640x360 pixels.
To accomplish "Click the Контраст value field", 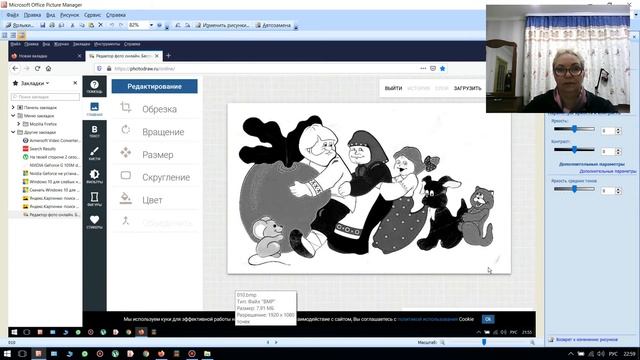I will click(x=608, y=151).
